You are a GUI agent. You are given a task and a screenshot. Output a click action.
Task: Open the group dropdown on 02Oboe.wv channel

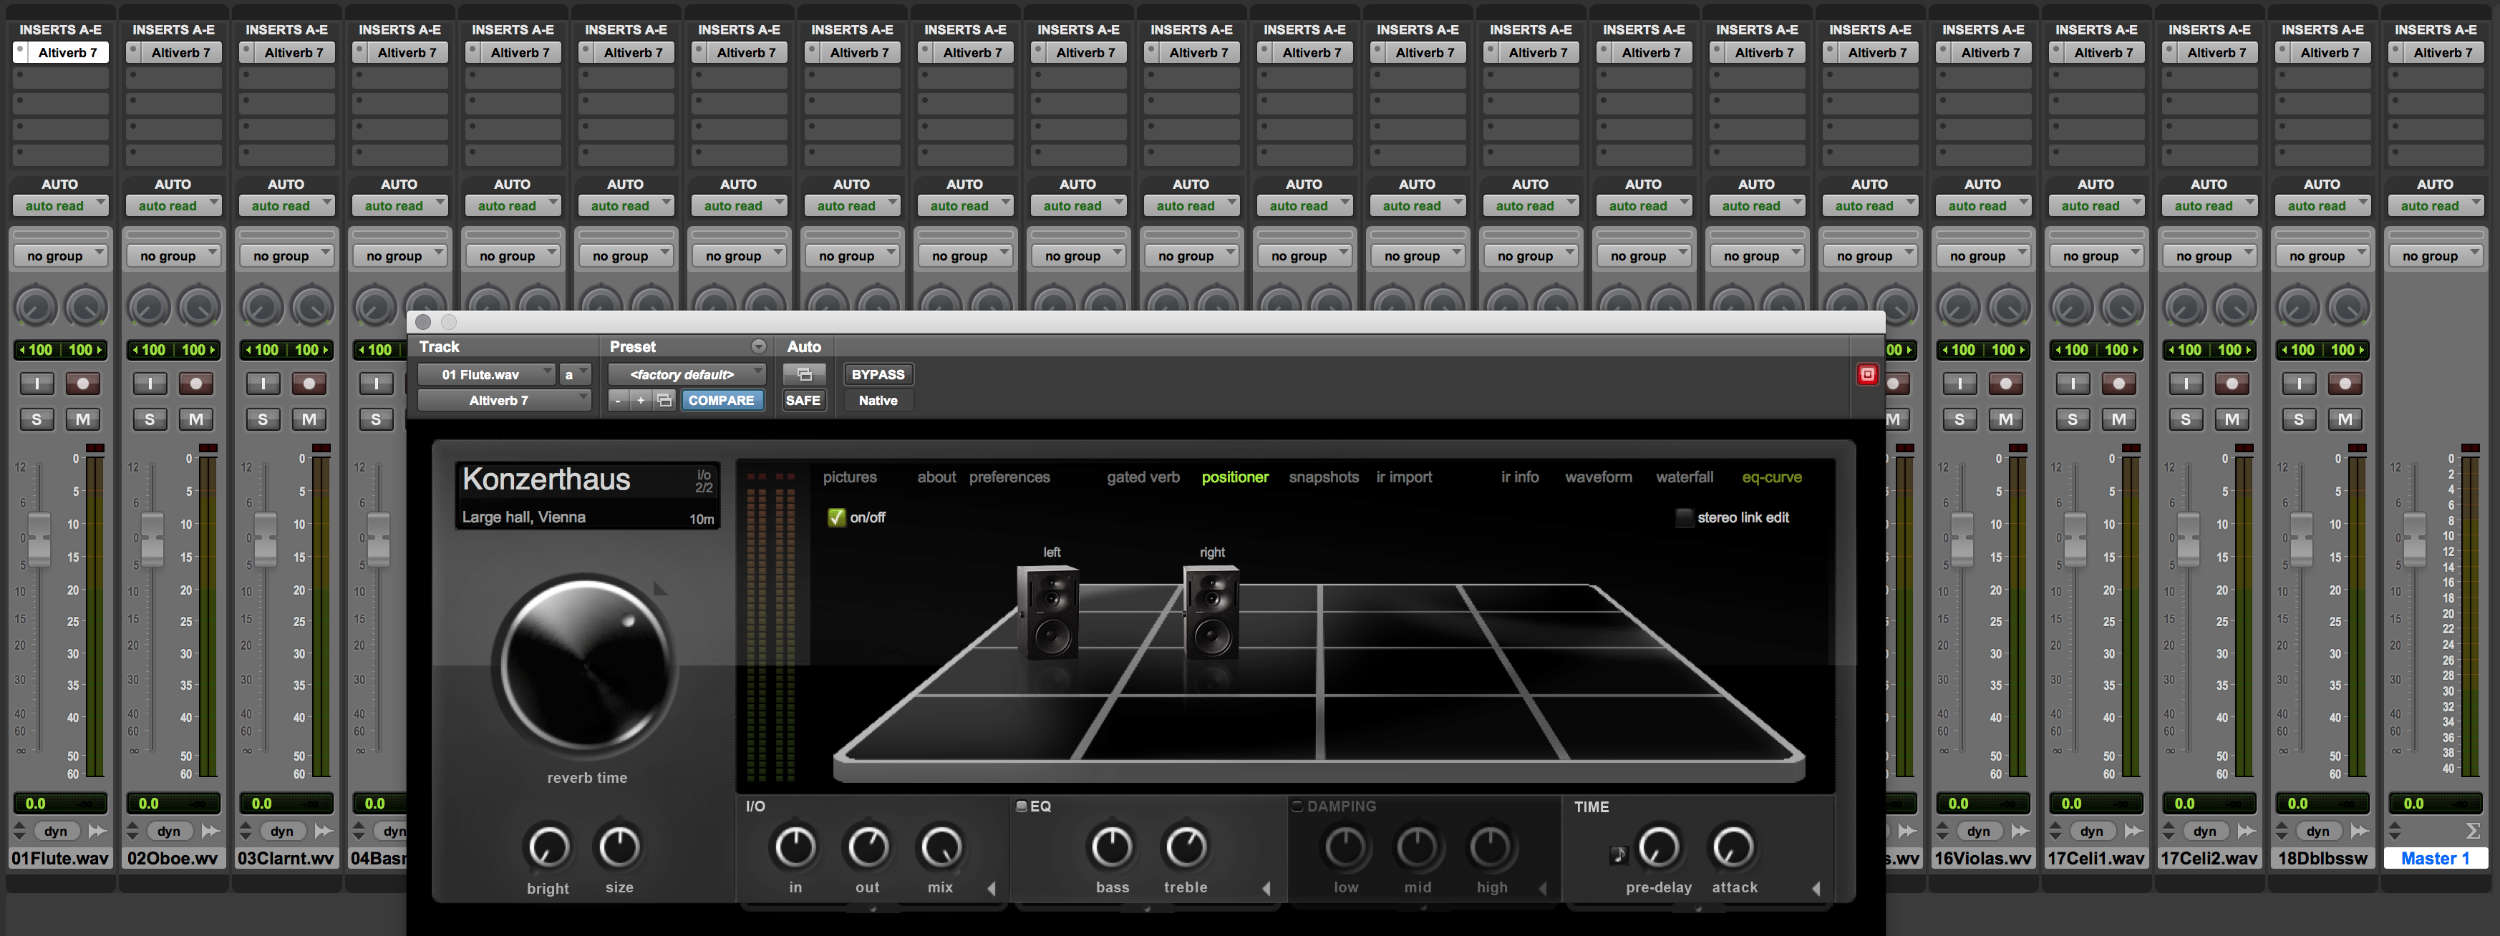(x=173, y=256)
